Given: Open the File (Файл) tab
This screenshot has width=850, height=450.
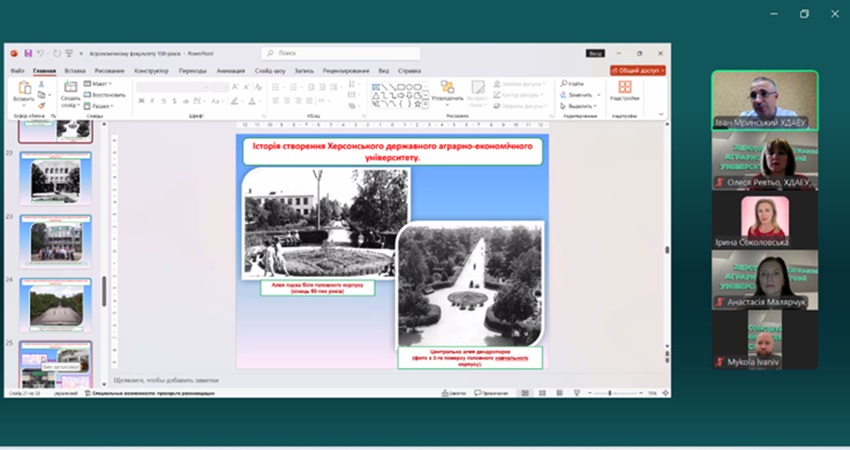Looking at the screenshot, I should pyautogui.click(x=17, y=71).
